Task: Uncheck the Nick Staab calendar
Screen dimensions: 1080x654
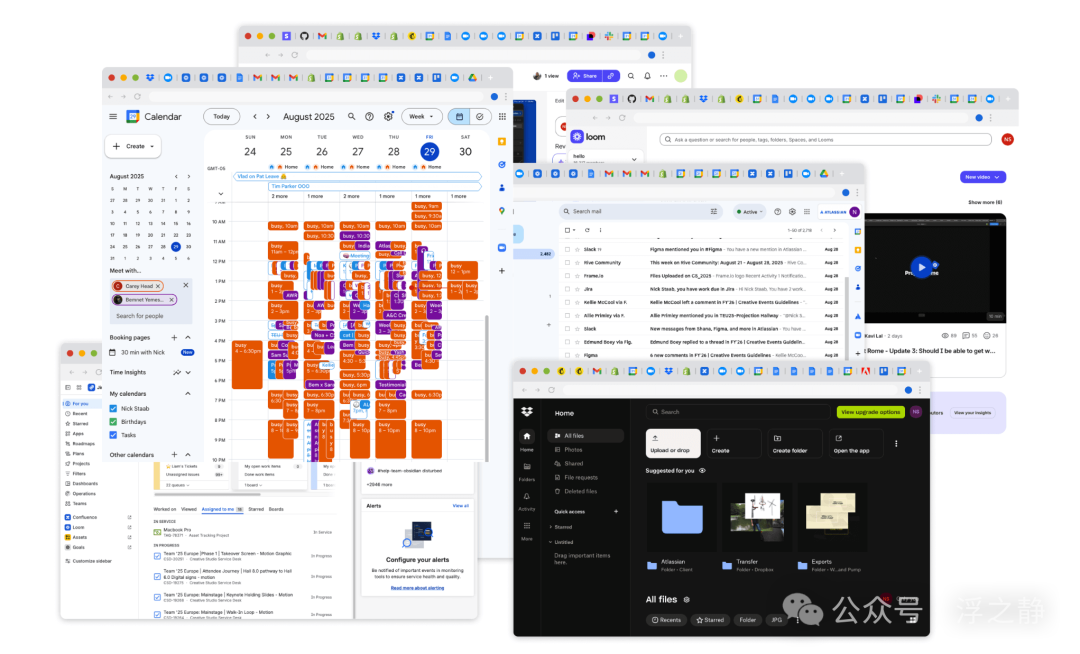Action: point(114,408)
